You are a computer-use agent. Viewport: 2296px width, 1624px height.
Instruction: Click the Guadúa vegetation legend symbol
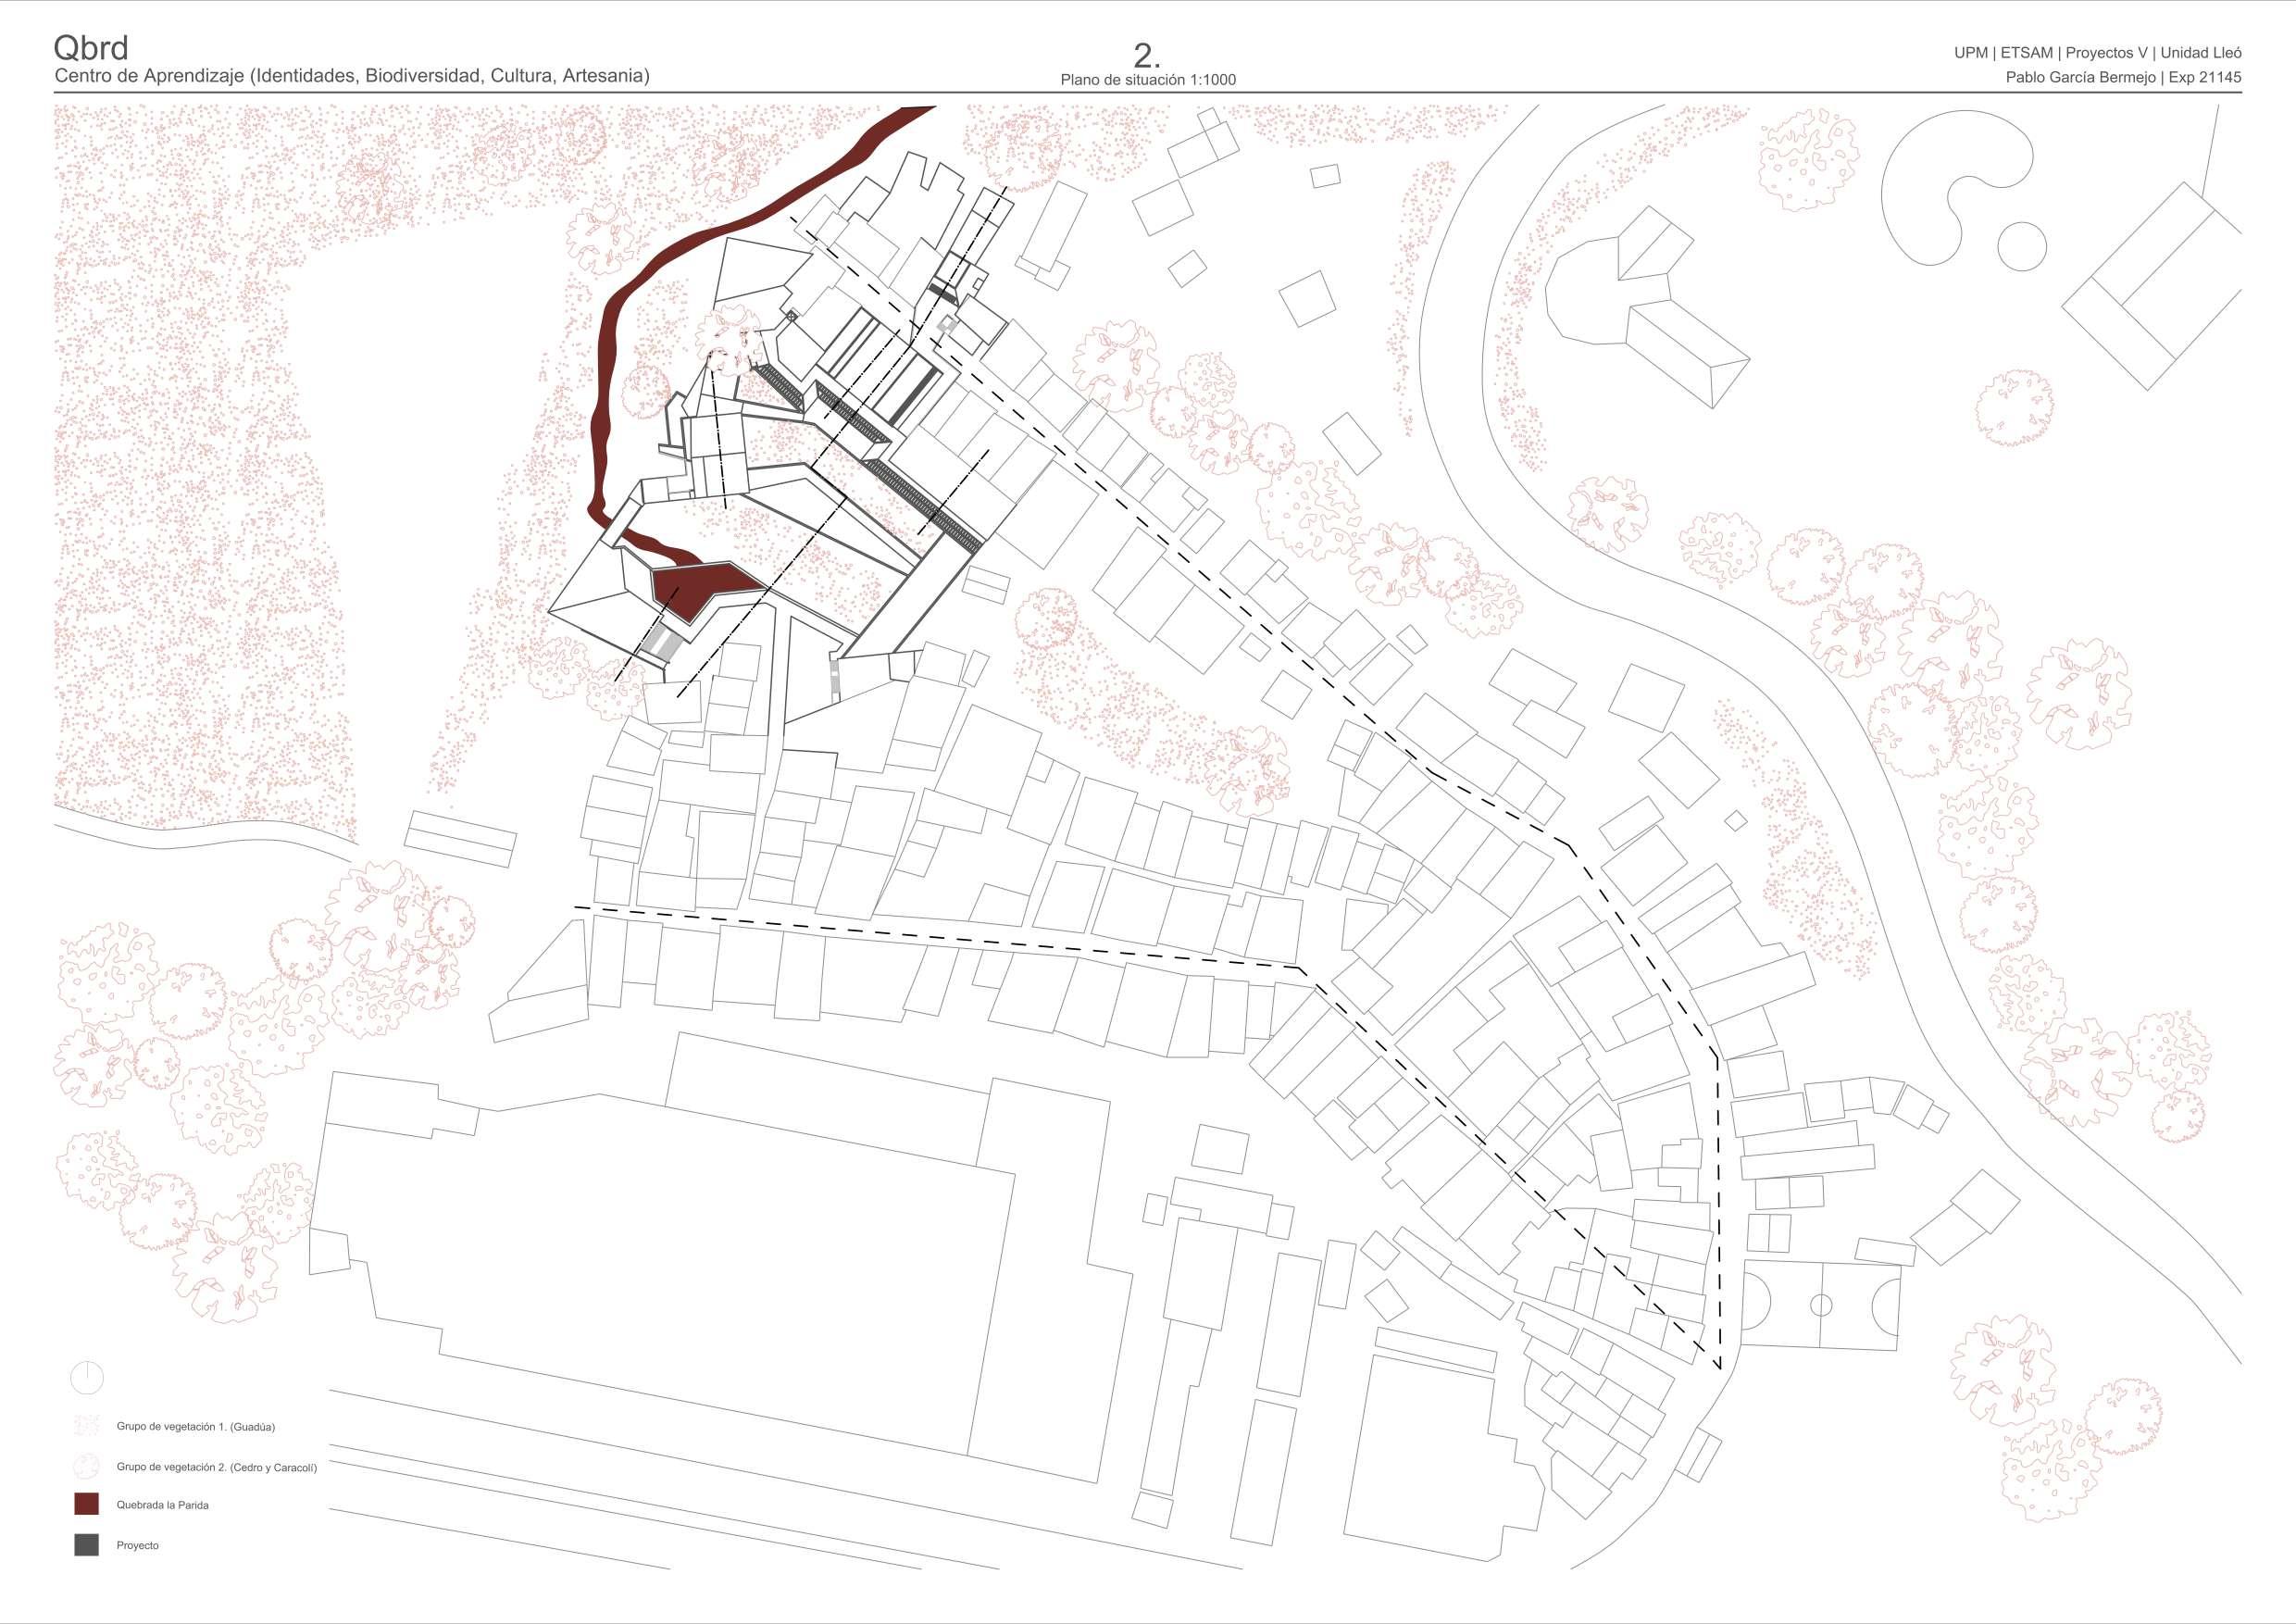tap(87, 1426)
